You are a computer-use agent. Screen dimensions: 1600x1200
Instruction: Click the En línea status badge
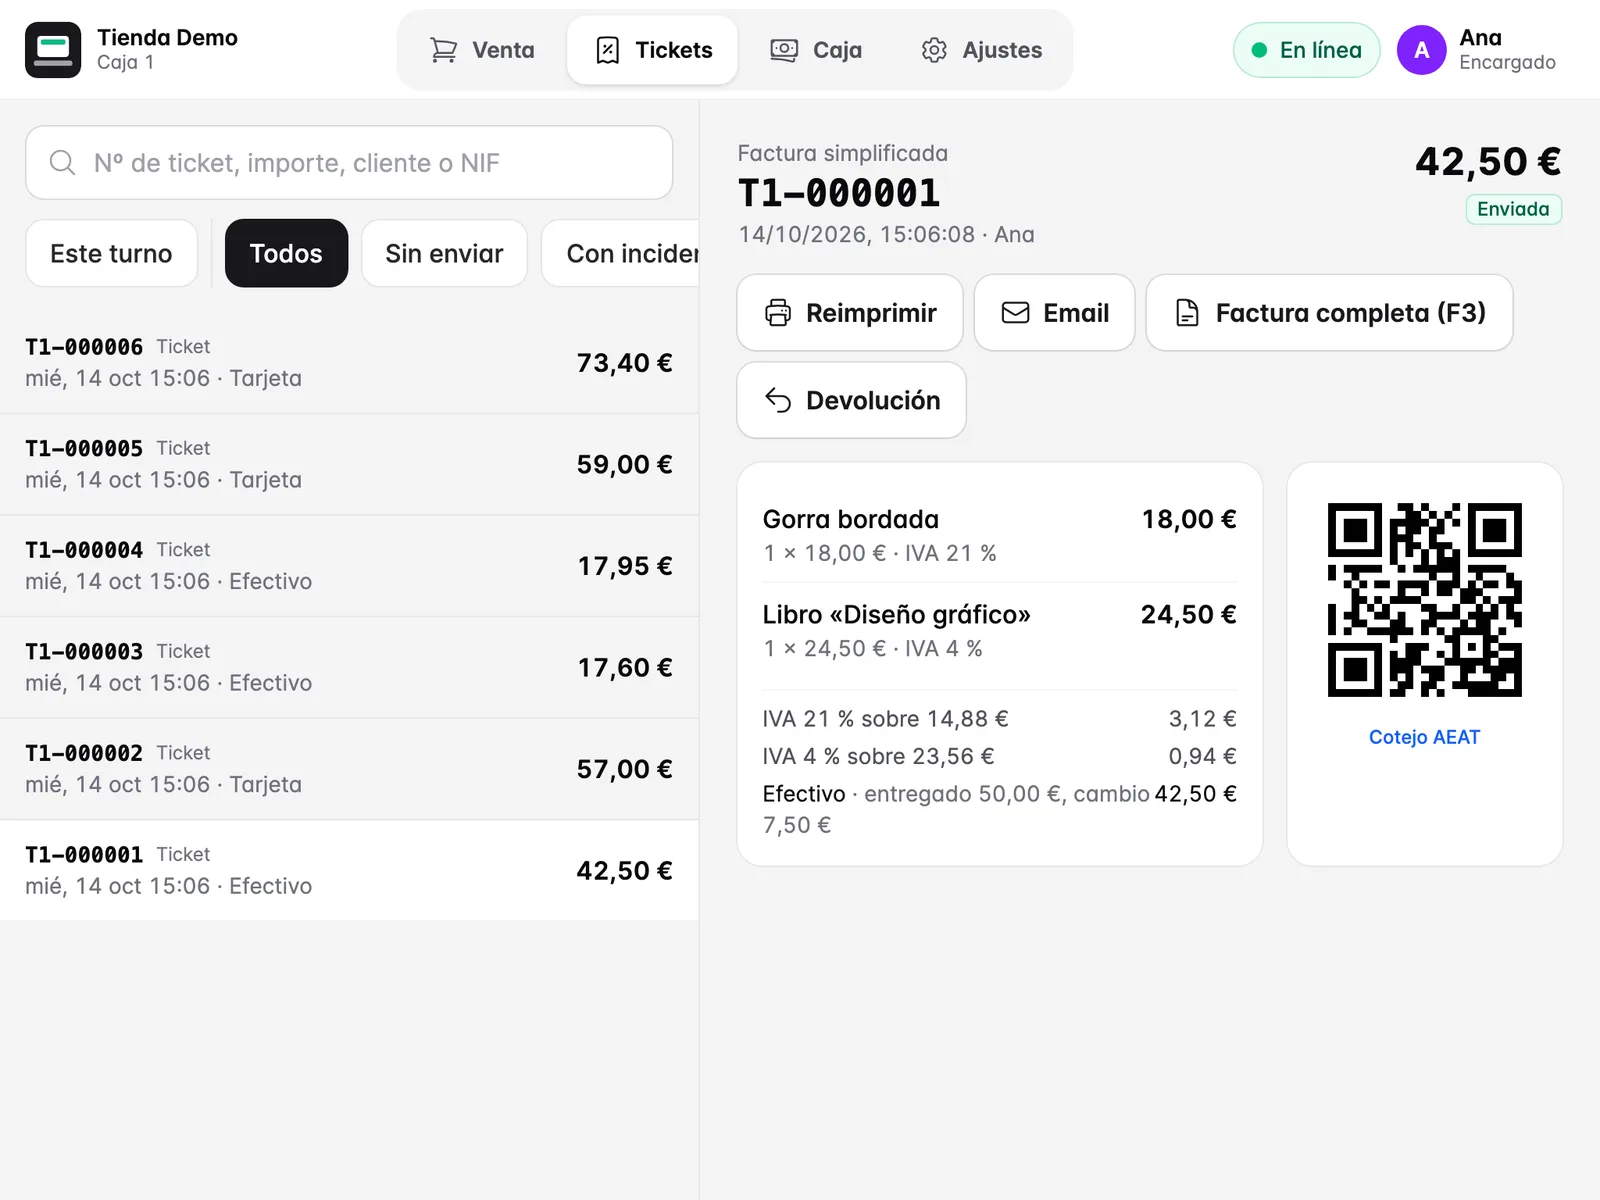click(1306, 50)
